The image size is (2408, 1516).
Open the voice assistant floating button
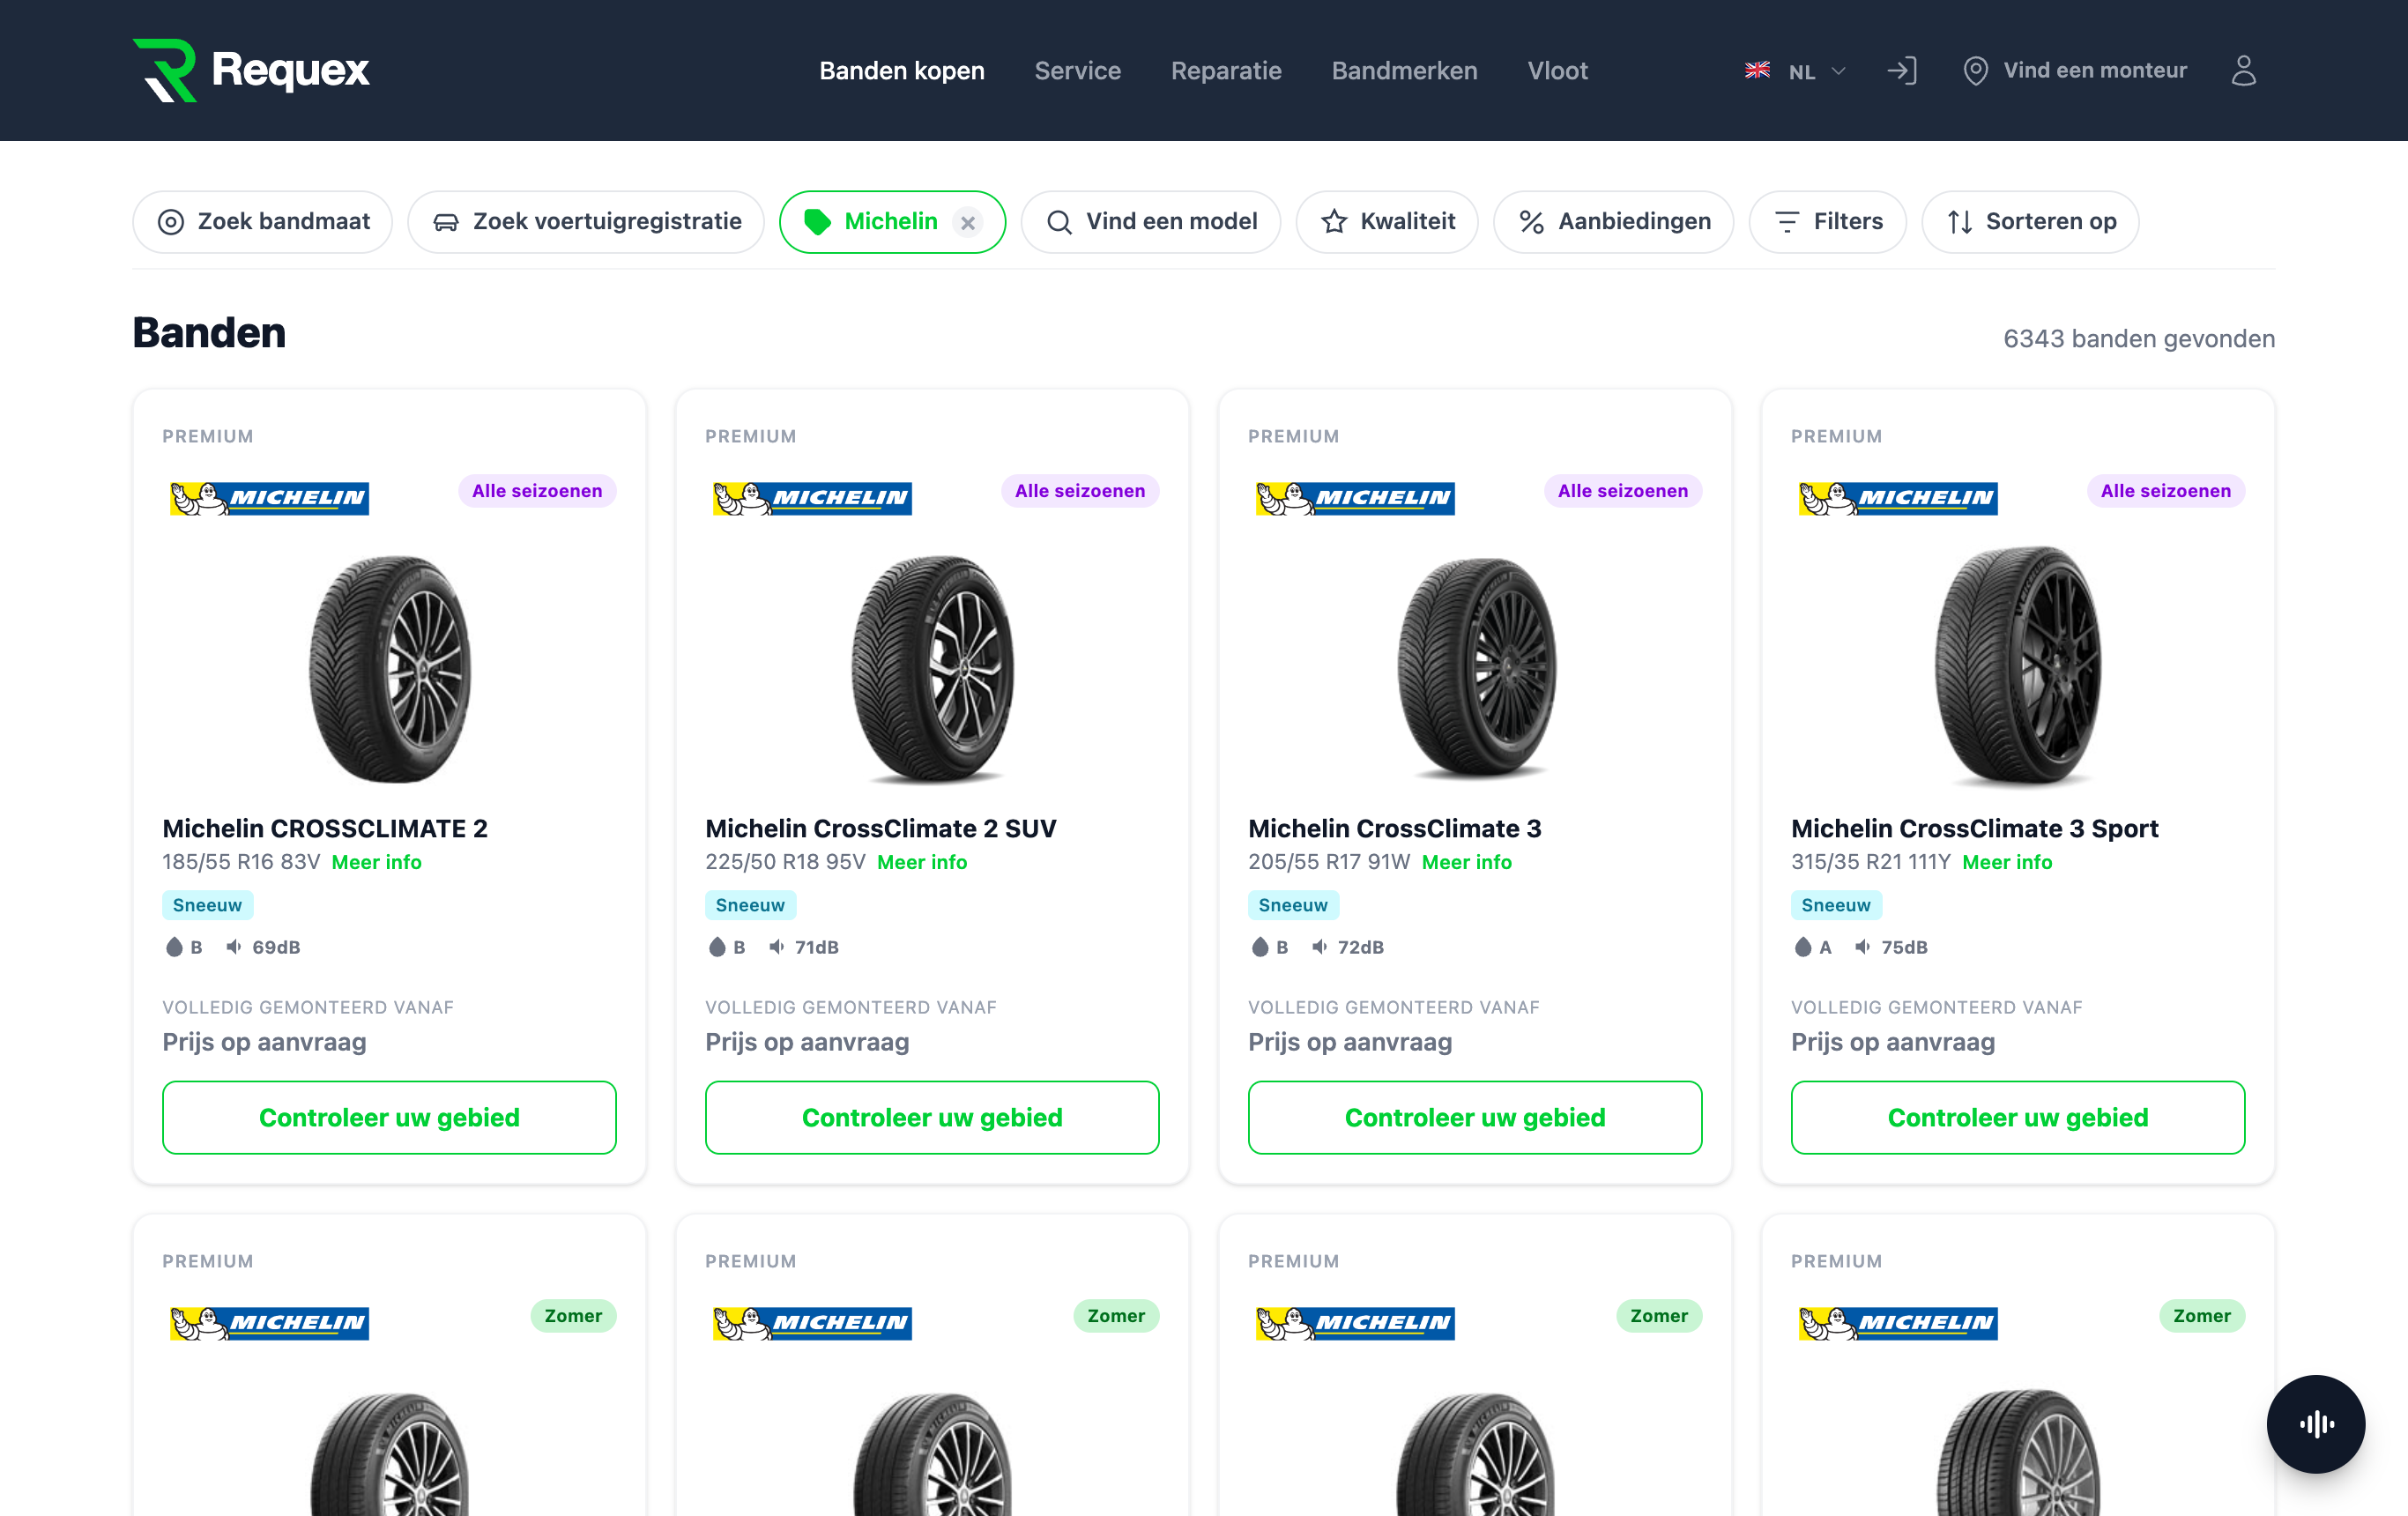pyautogui.click(x=2315, y=1423)
